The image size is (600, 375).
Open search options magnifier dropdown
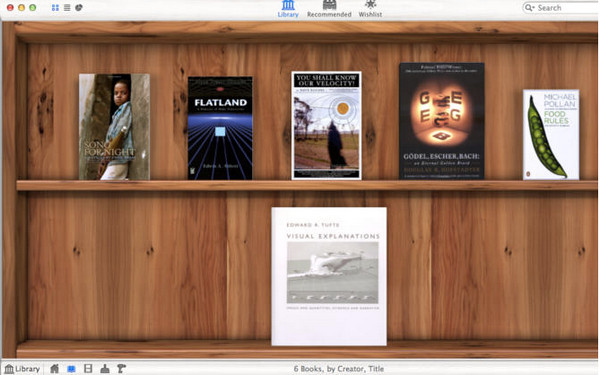click(x=530, y=8)
